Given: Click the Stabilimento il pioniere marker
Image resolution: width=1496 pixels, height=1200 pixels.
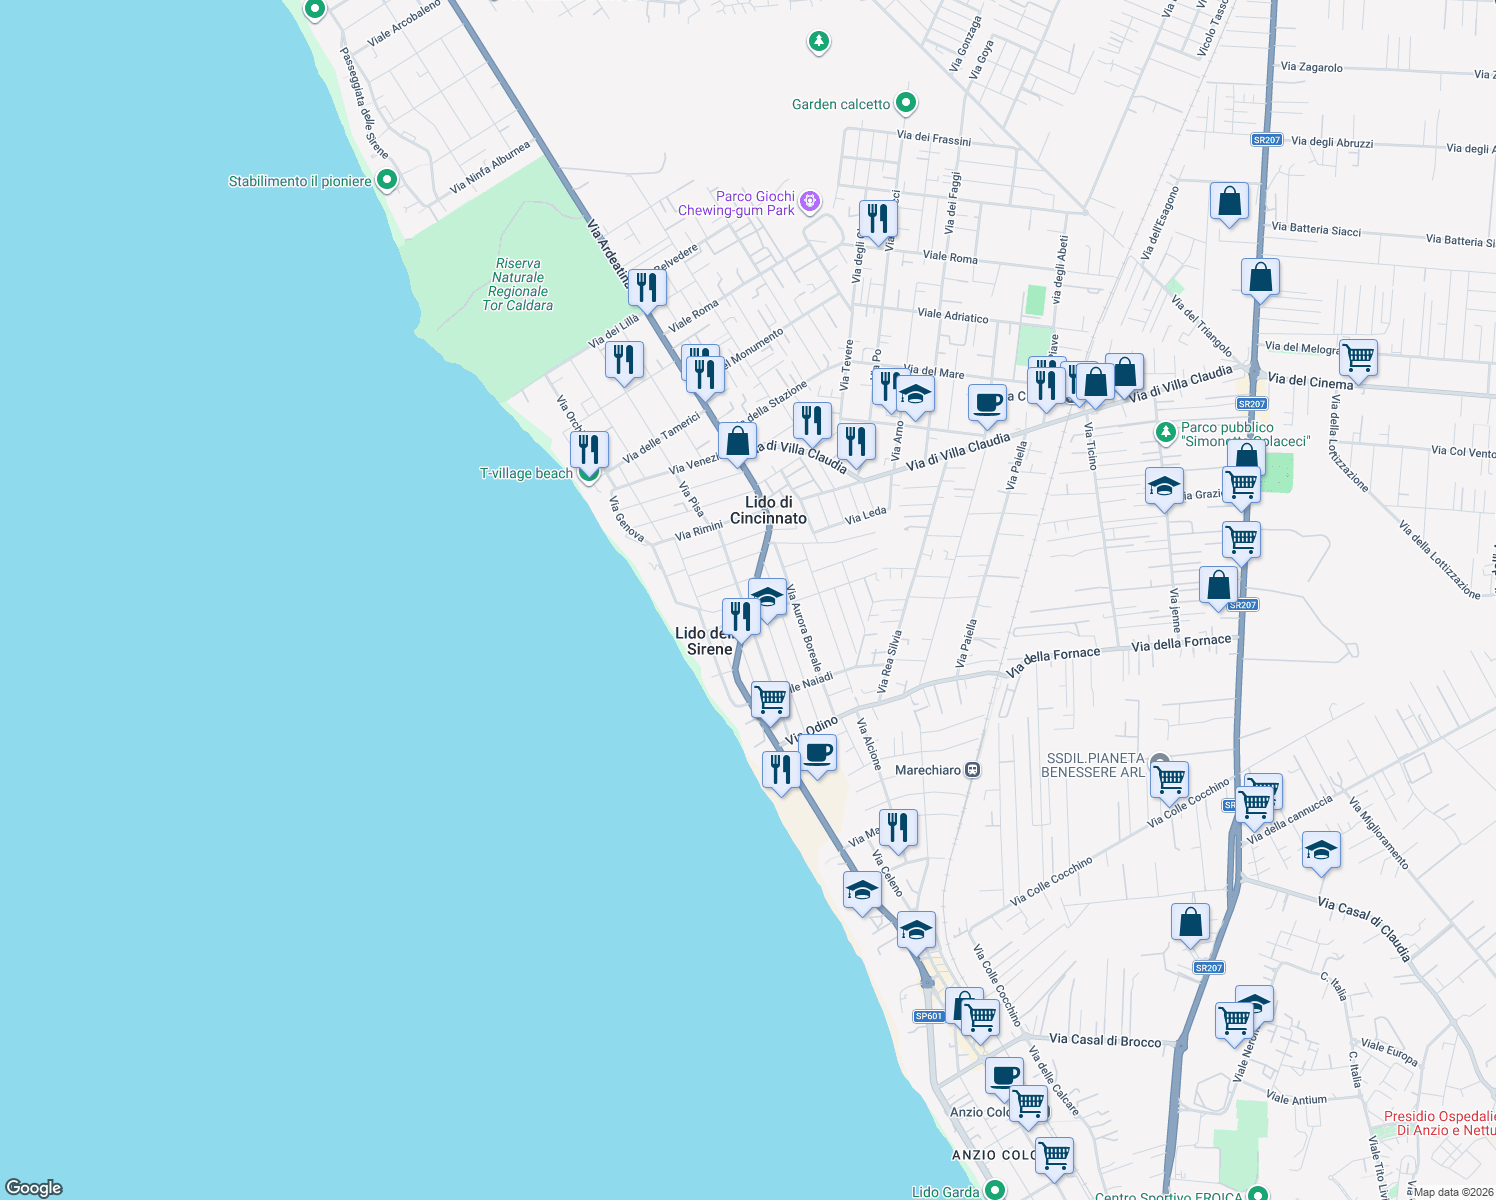Looking at the screenshot, I should point(386,180).
